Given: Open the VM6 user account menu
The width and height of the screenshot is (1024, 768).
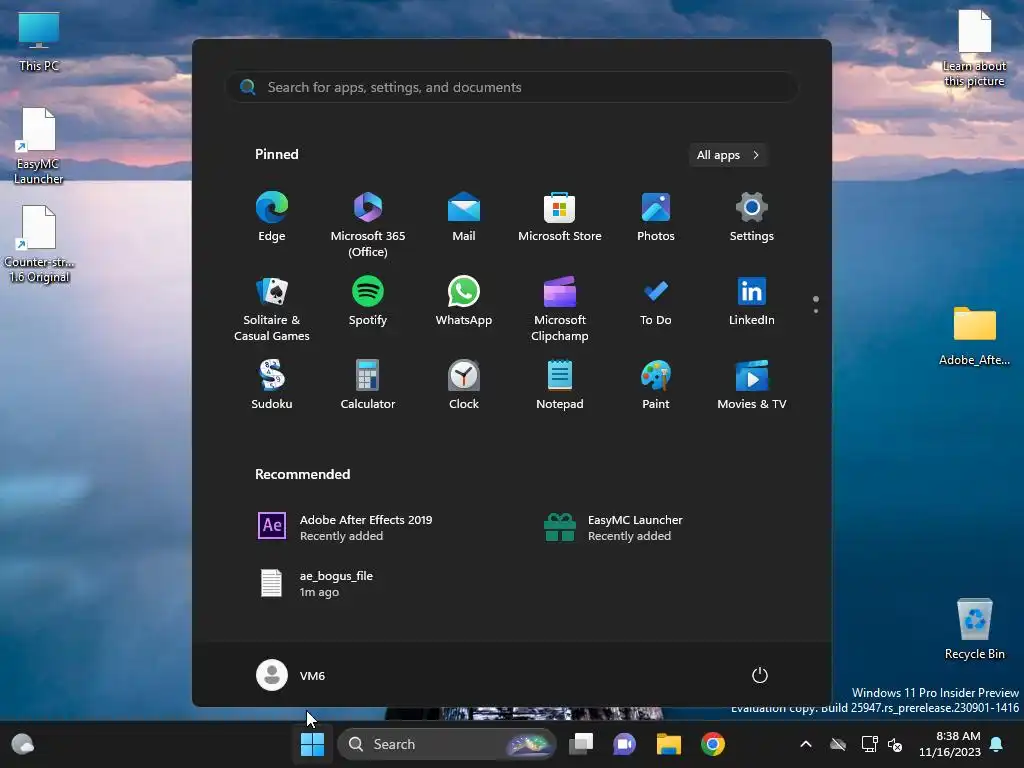Looking at the screenshot, I should click(x=291, y=675).
